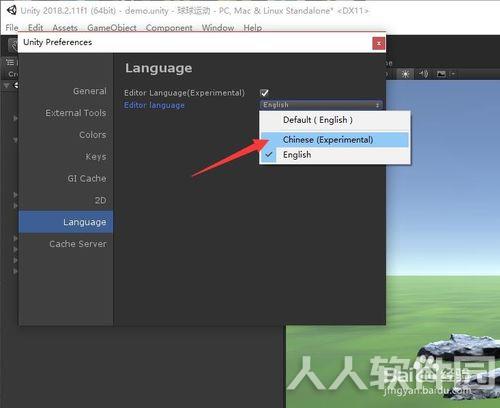Click the Unity logo in title bar
Viewport: 500px width, 408px height.
coord(11,10)
